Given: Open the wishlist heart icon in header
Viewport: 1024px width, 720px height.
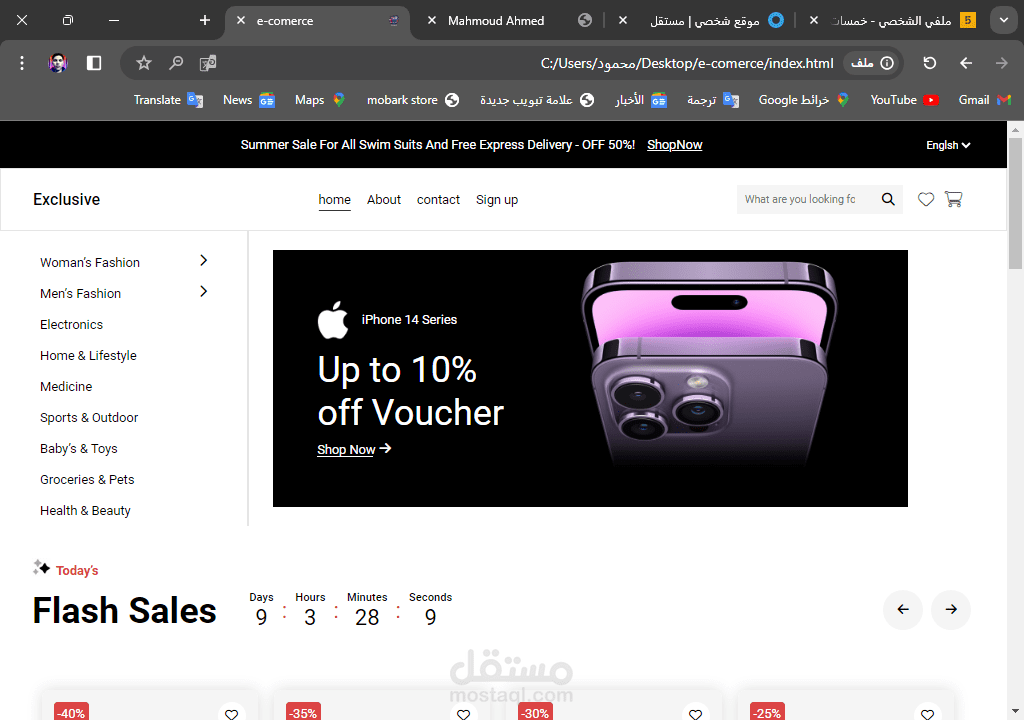Looking at the screenshot, I should [x=925, y=199].
